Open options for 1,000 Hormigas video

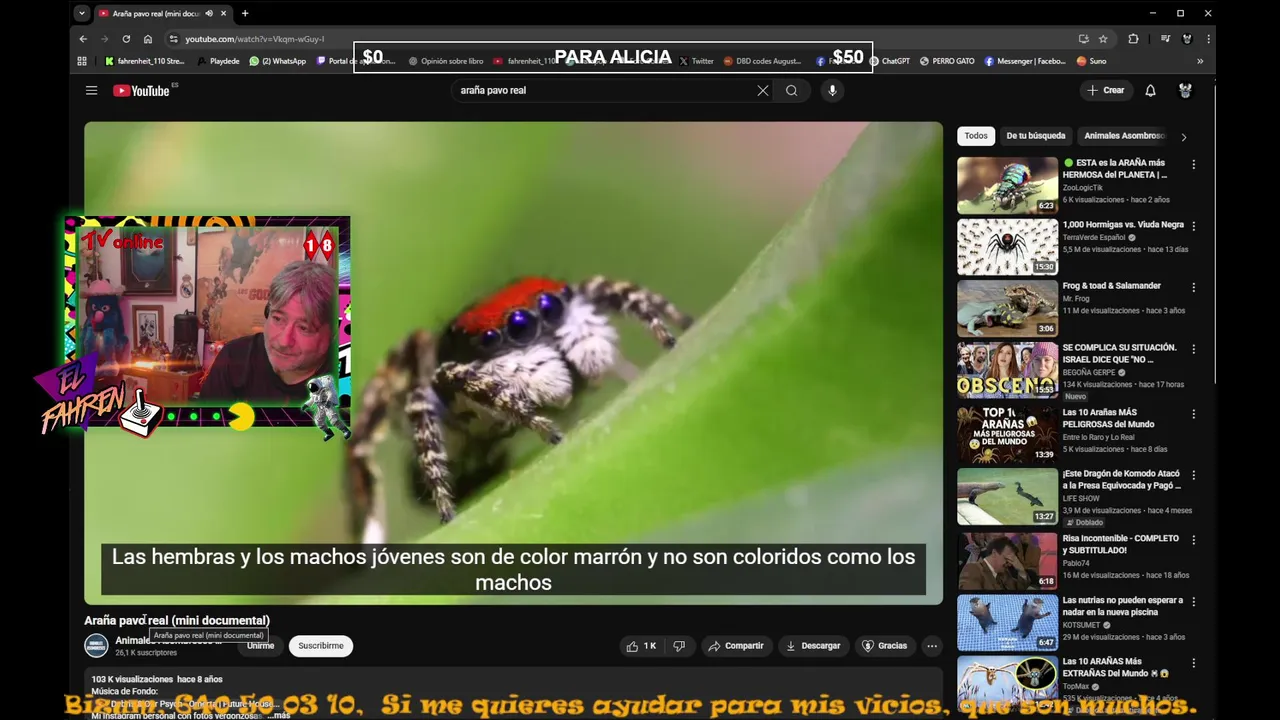coord(1193,226)
